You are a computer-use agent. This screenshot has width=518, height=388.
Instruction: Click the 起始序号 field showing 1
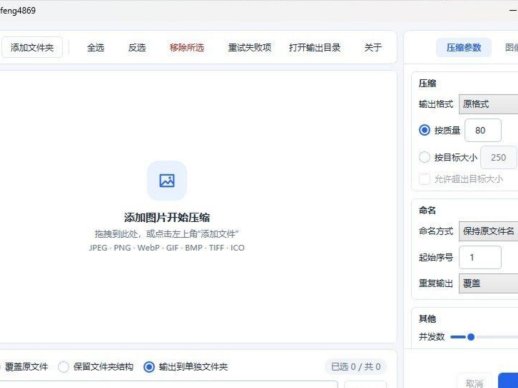(480, 257)
